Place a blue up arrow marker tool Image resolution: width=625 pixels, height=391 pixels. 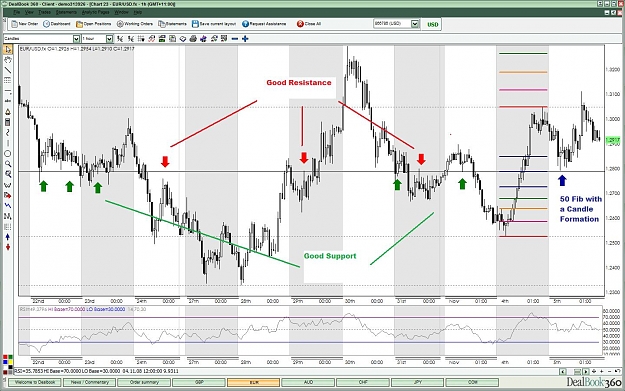8,236
